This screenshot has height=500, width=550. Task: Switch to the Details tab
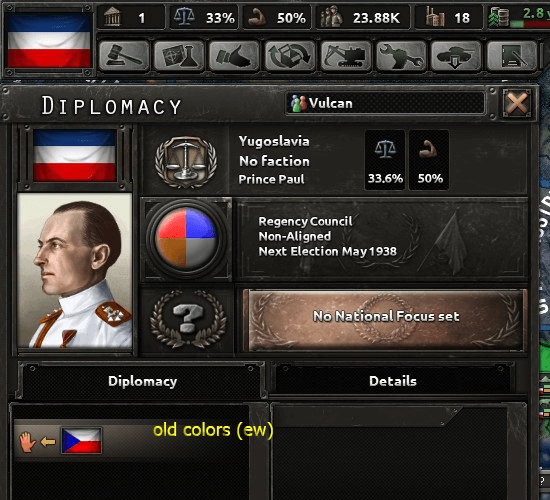pos(393,381)
